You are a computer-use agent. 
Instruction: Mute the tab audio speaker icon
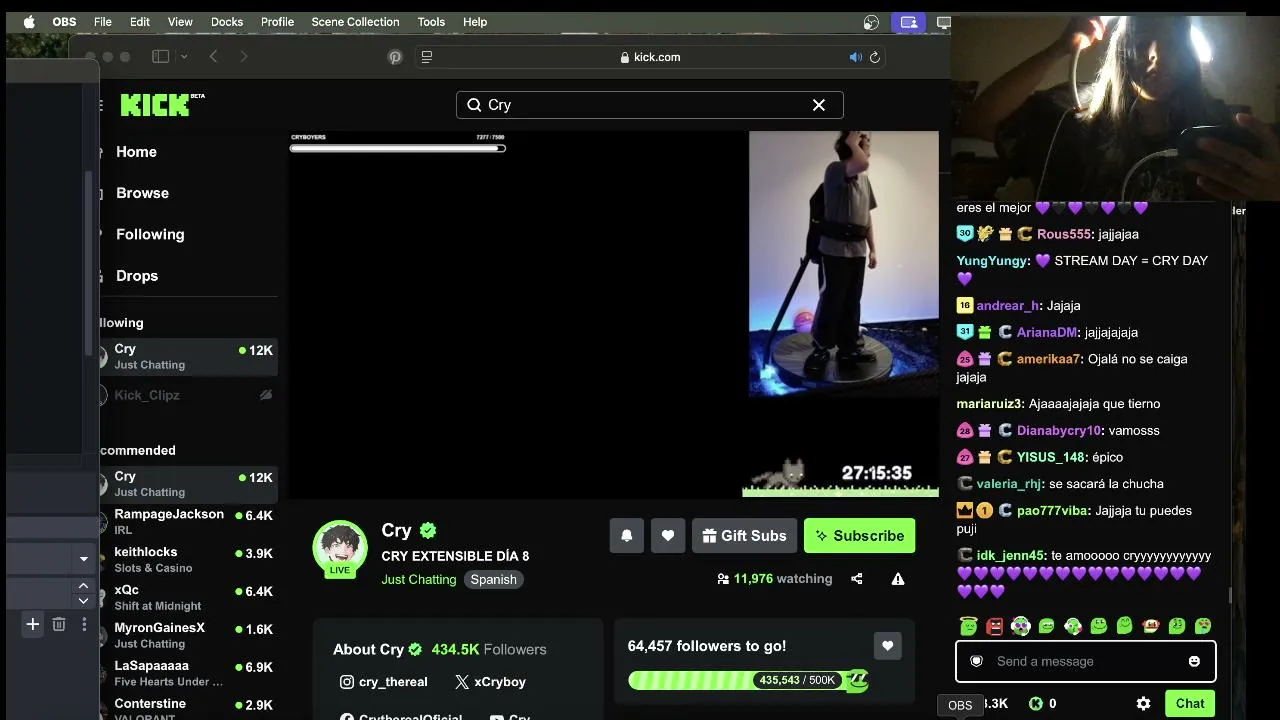click(855, 57)
